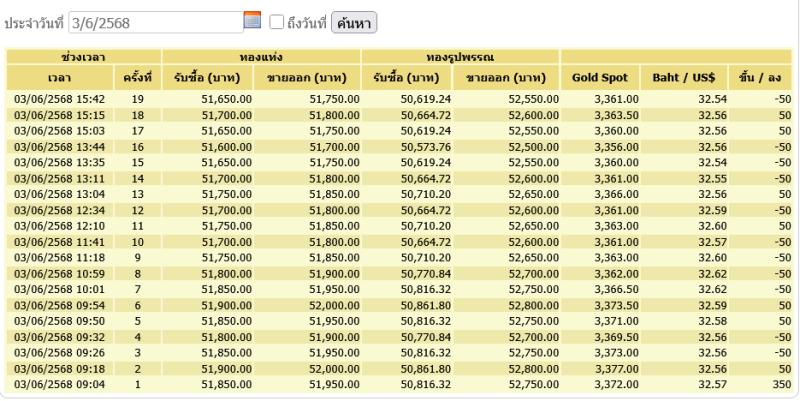Enable the ถึงวันที่ checkbox
The width and height of the screenshot is (800, 401).
click(277, 22)
